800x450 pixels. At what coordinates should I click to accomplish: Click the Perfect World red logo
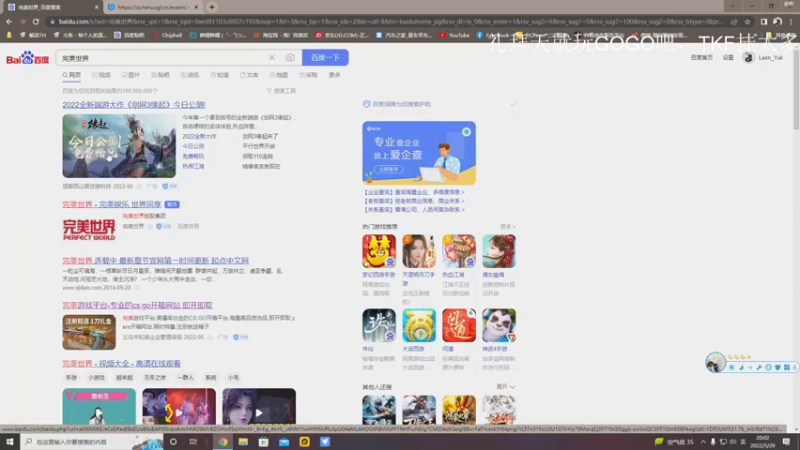coord(89,230)
